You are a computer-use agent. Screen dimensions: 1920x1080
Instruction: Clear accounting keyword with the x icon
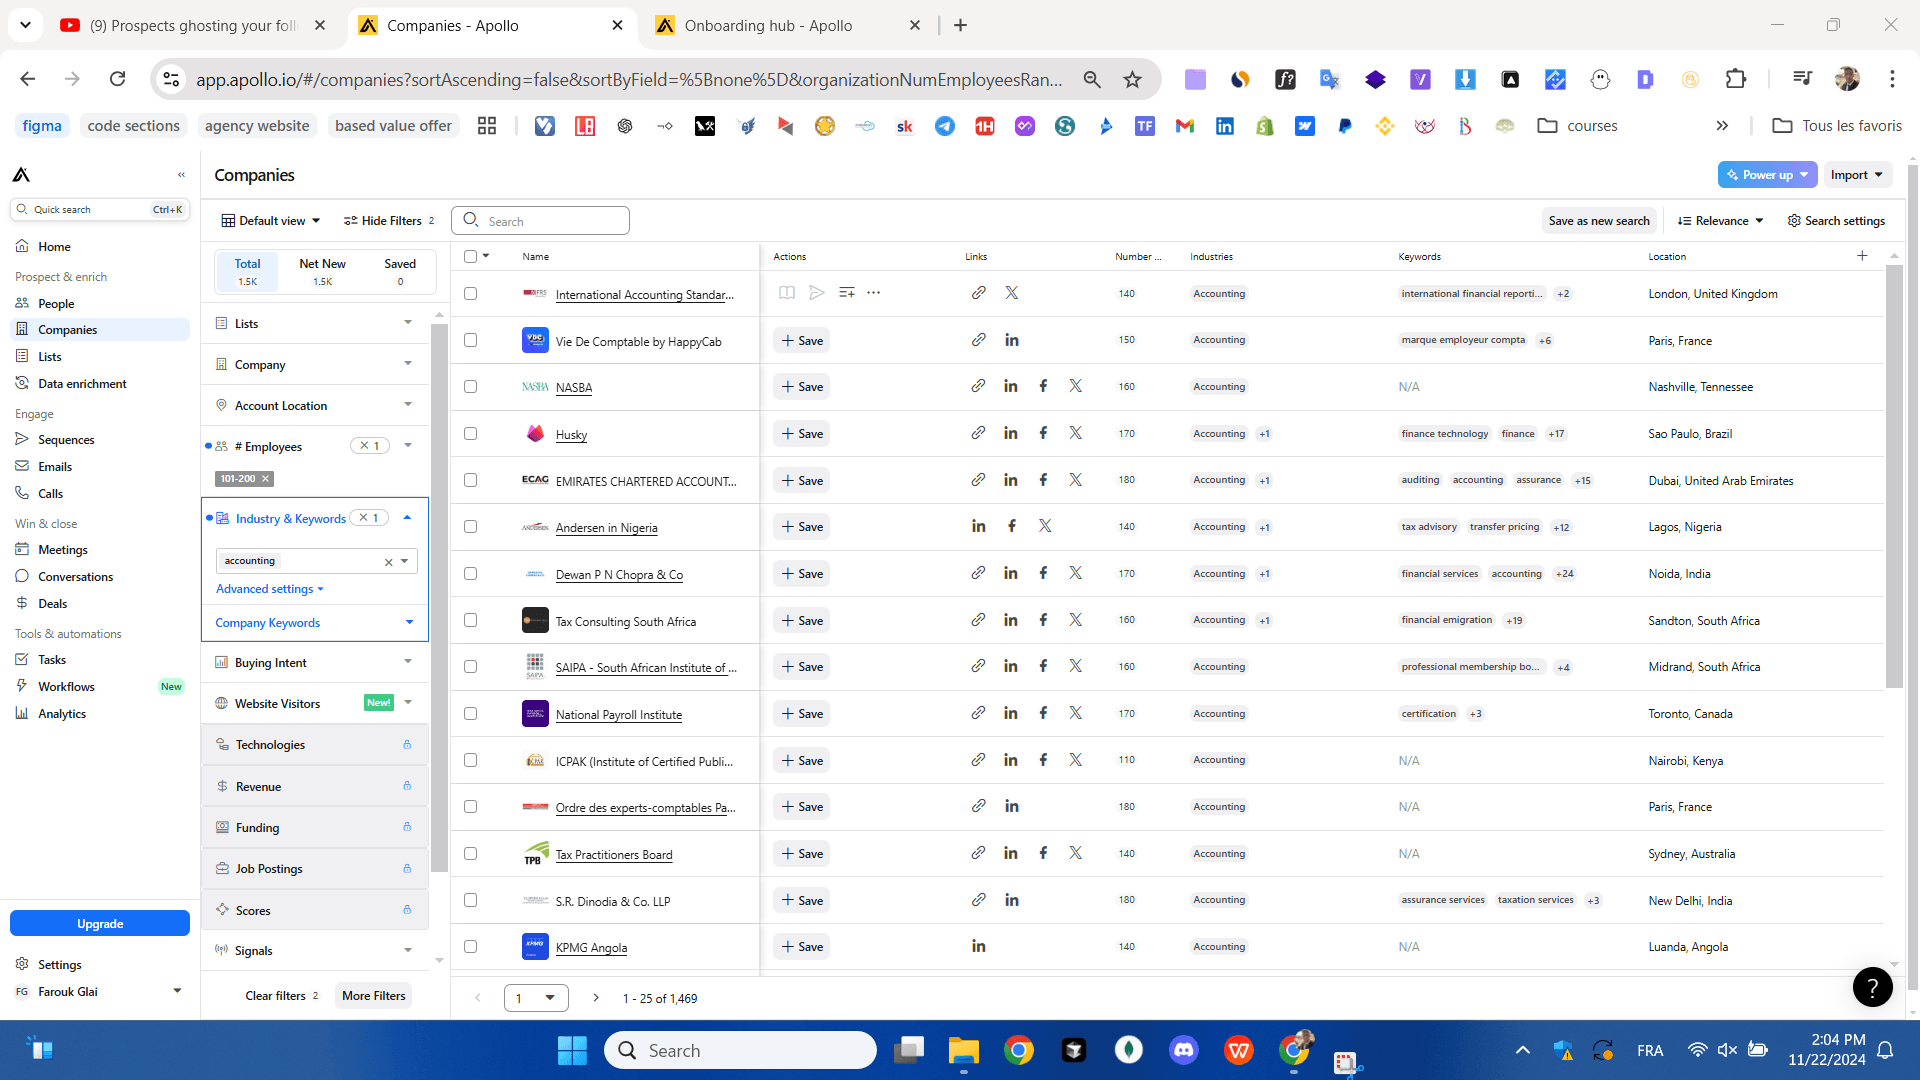click(x=388, y=562)
